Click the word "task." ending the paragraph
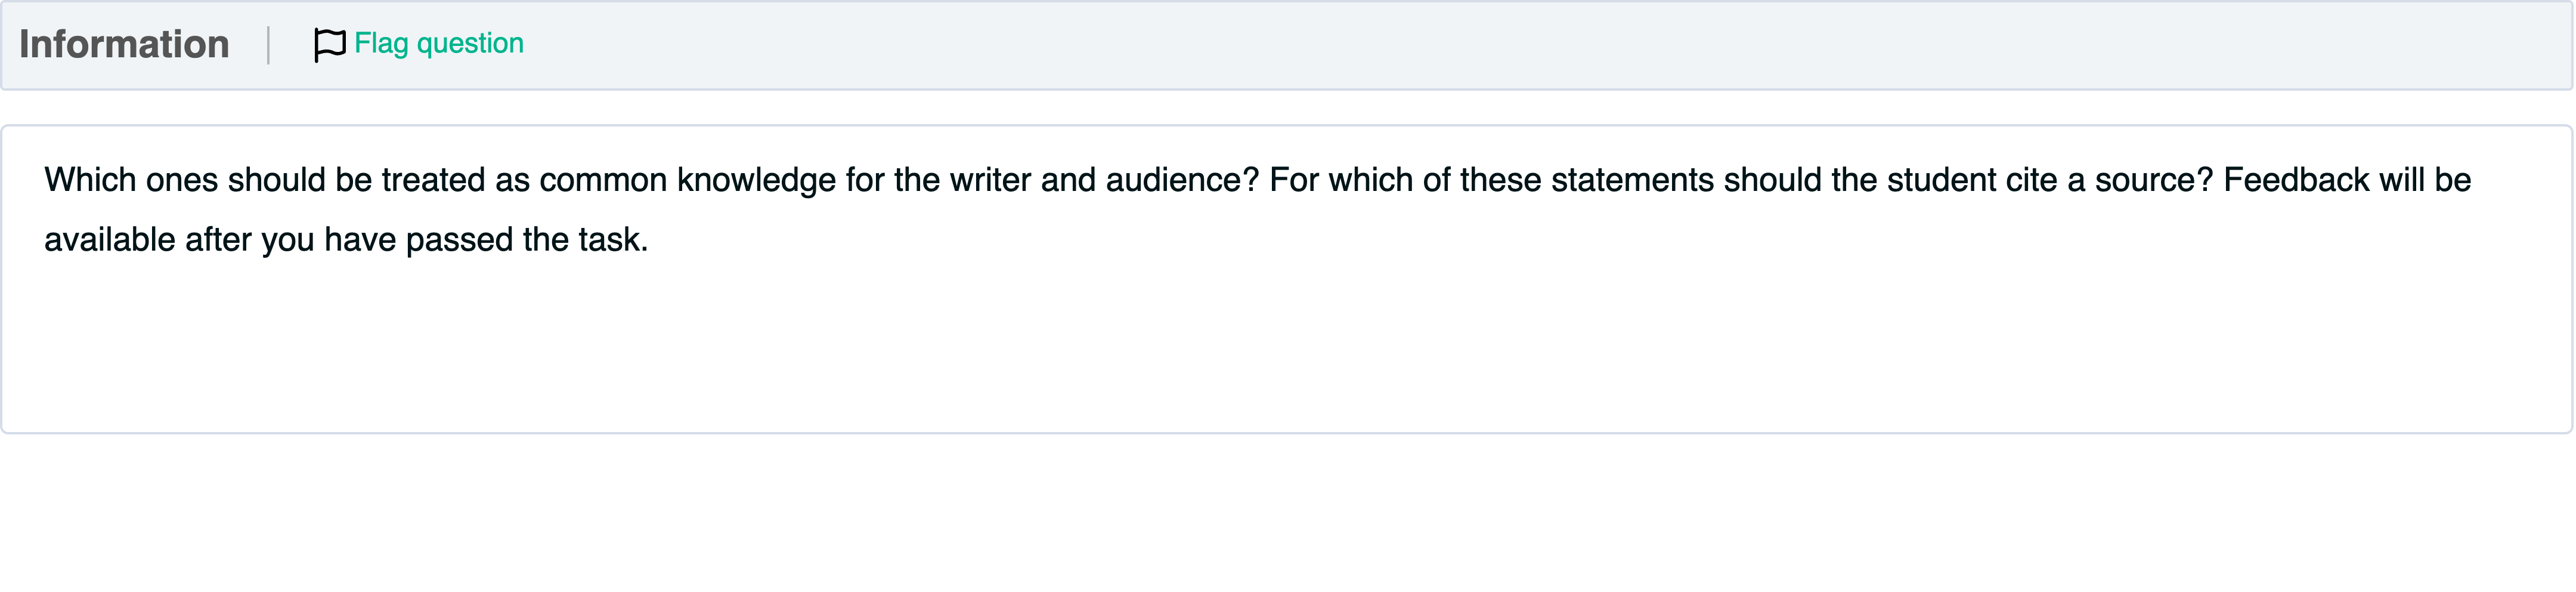 (613, 240)
